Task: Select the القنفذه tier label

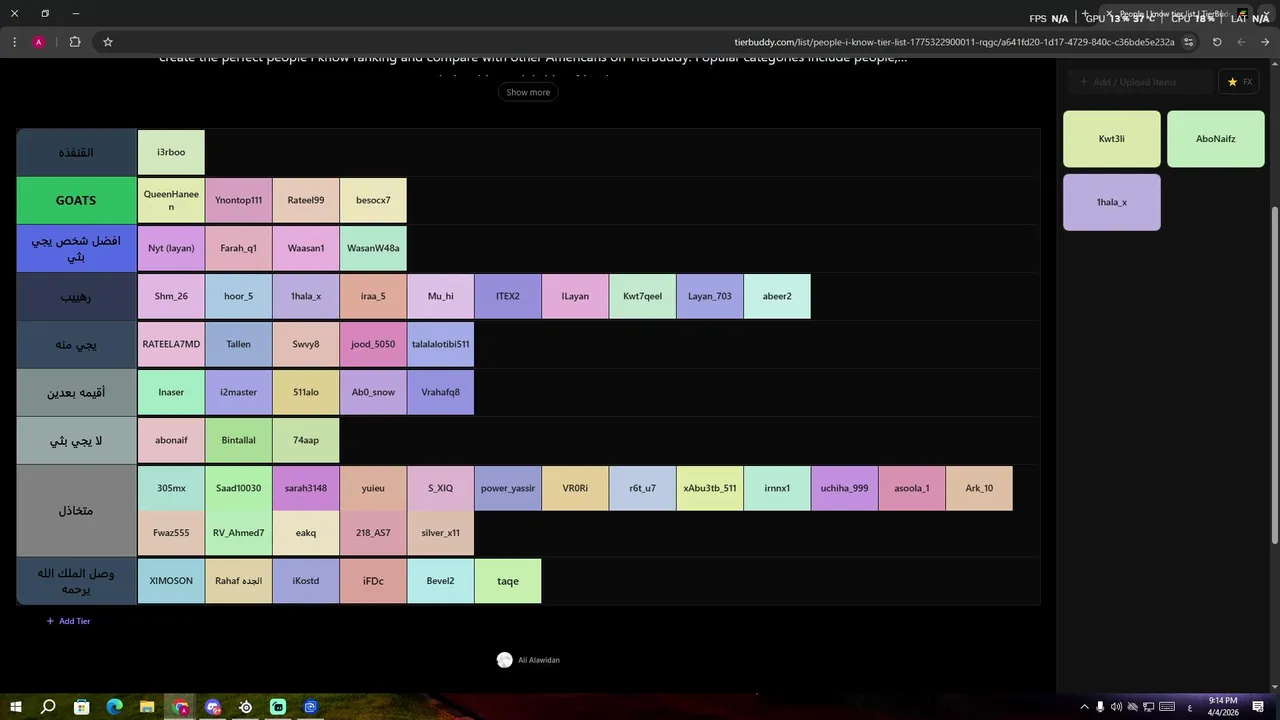Action: pos(76,152)
